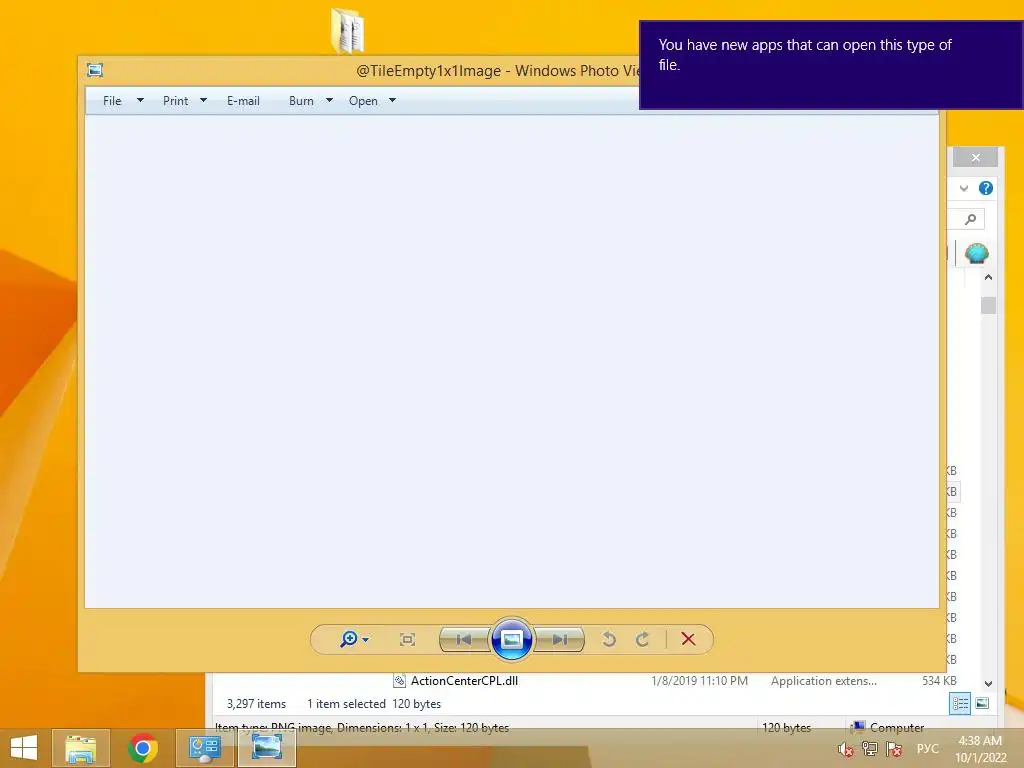Delete the image with red X
The width and height of the screenshot is (1024, 768).
coord(688,639)
